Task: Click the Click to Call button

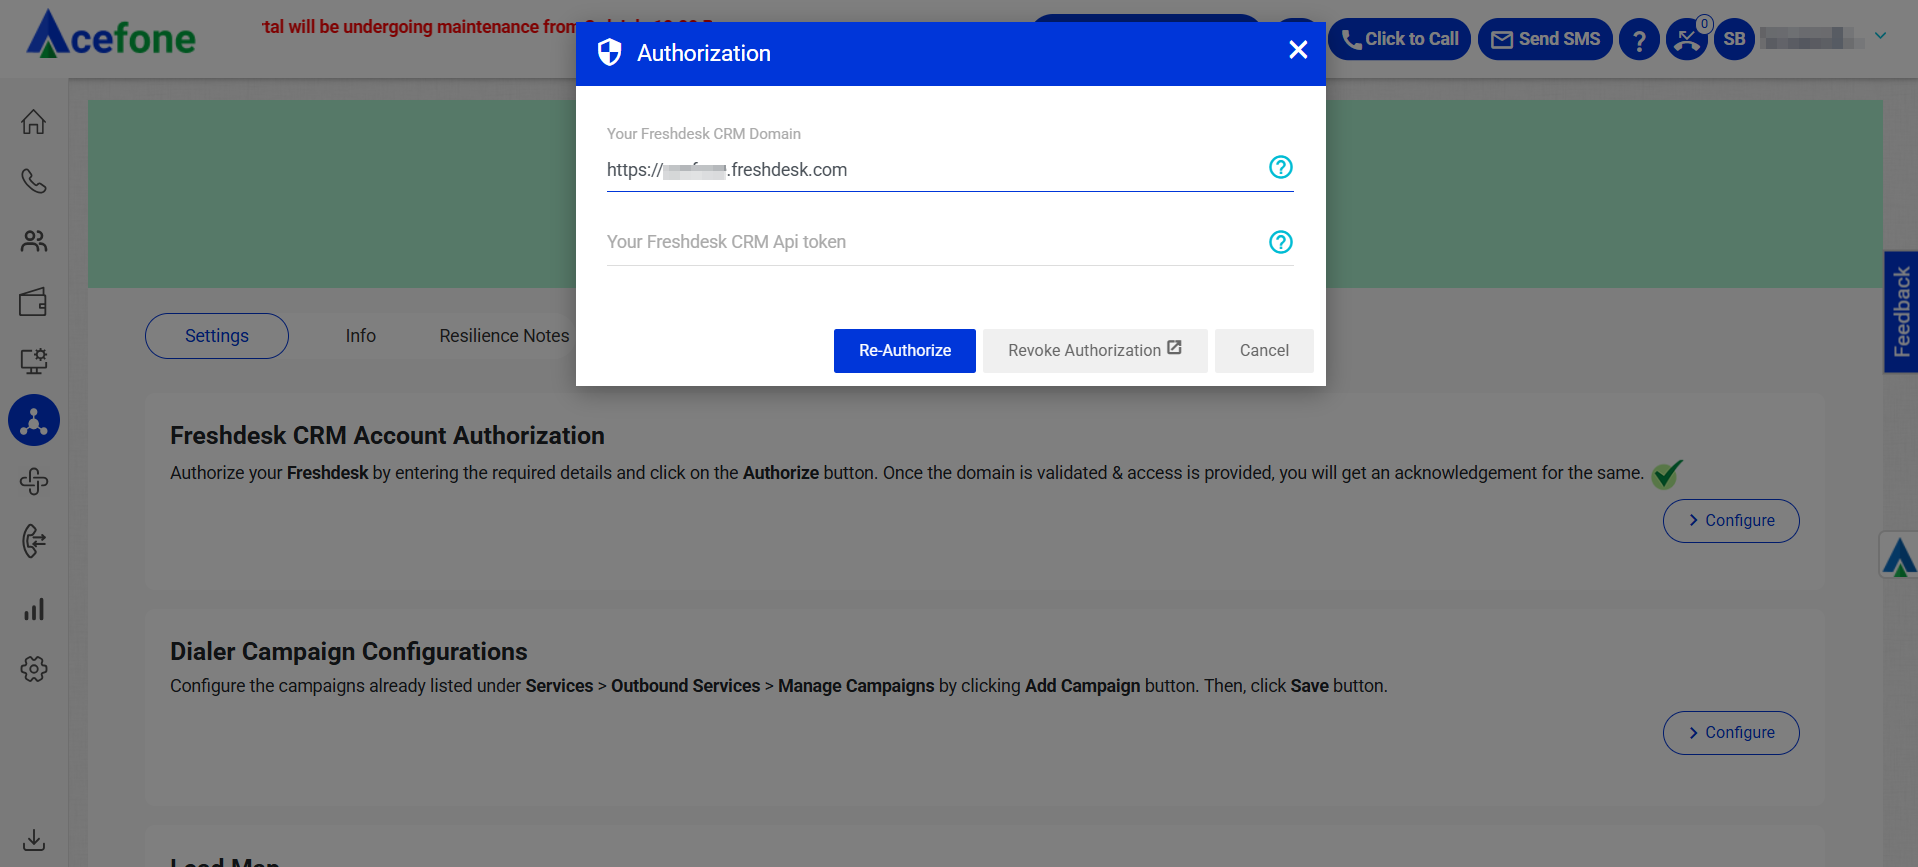Action: tap(1400, 39)
